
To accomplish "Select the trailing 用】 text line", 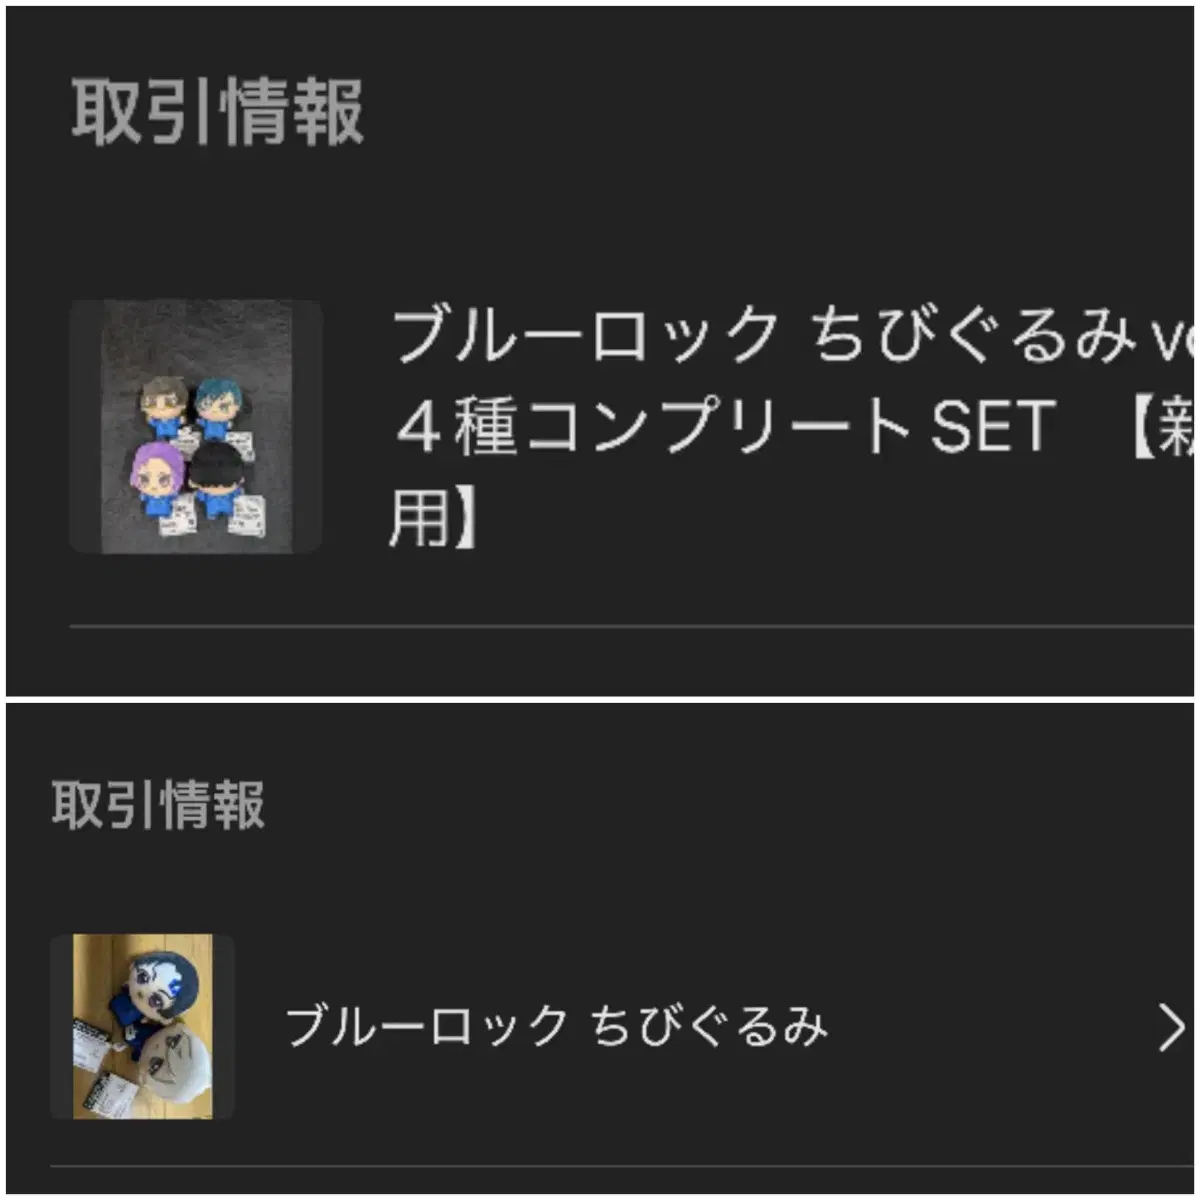I will (x=434, y=520).
